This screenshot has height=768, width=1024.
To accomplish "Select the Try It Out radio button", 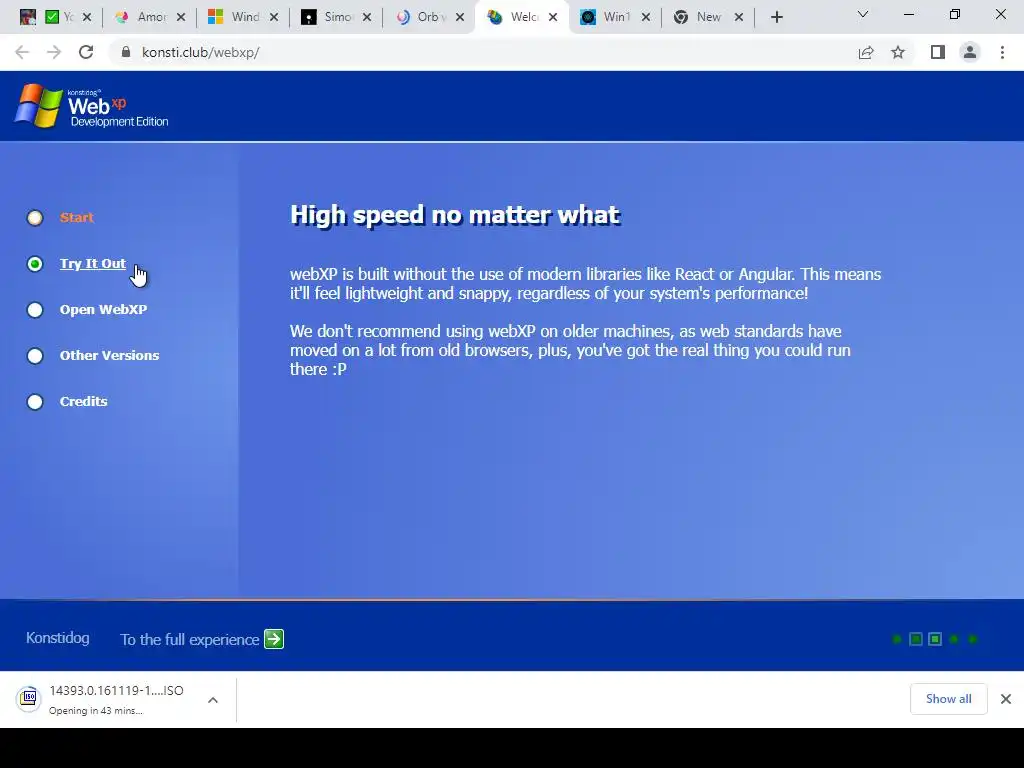I will (x=35, y=264).
